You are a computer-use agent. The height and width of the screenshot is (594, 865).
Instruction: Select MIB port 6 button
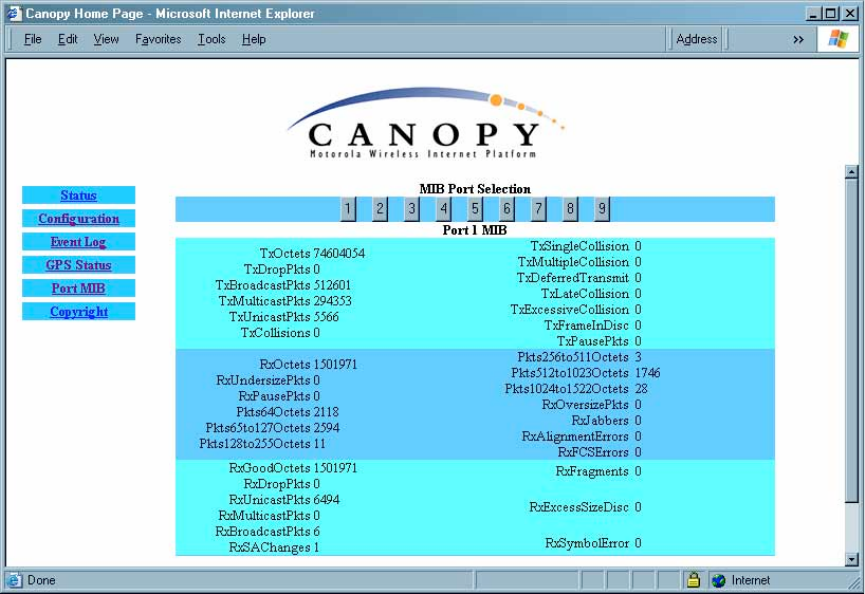507,209
